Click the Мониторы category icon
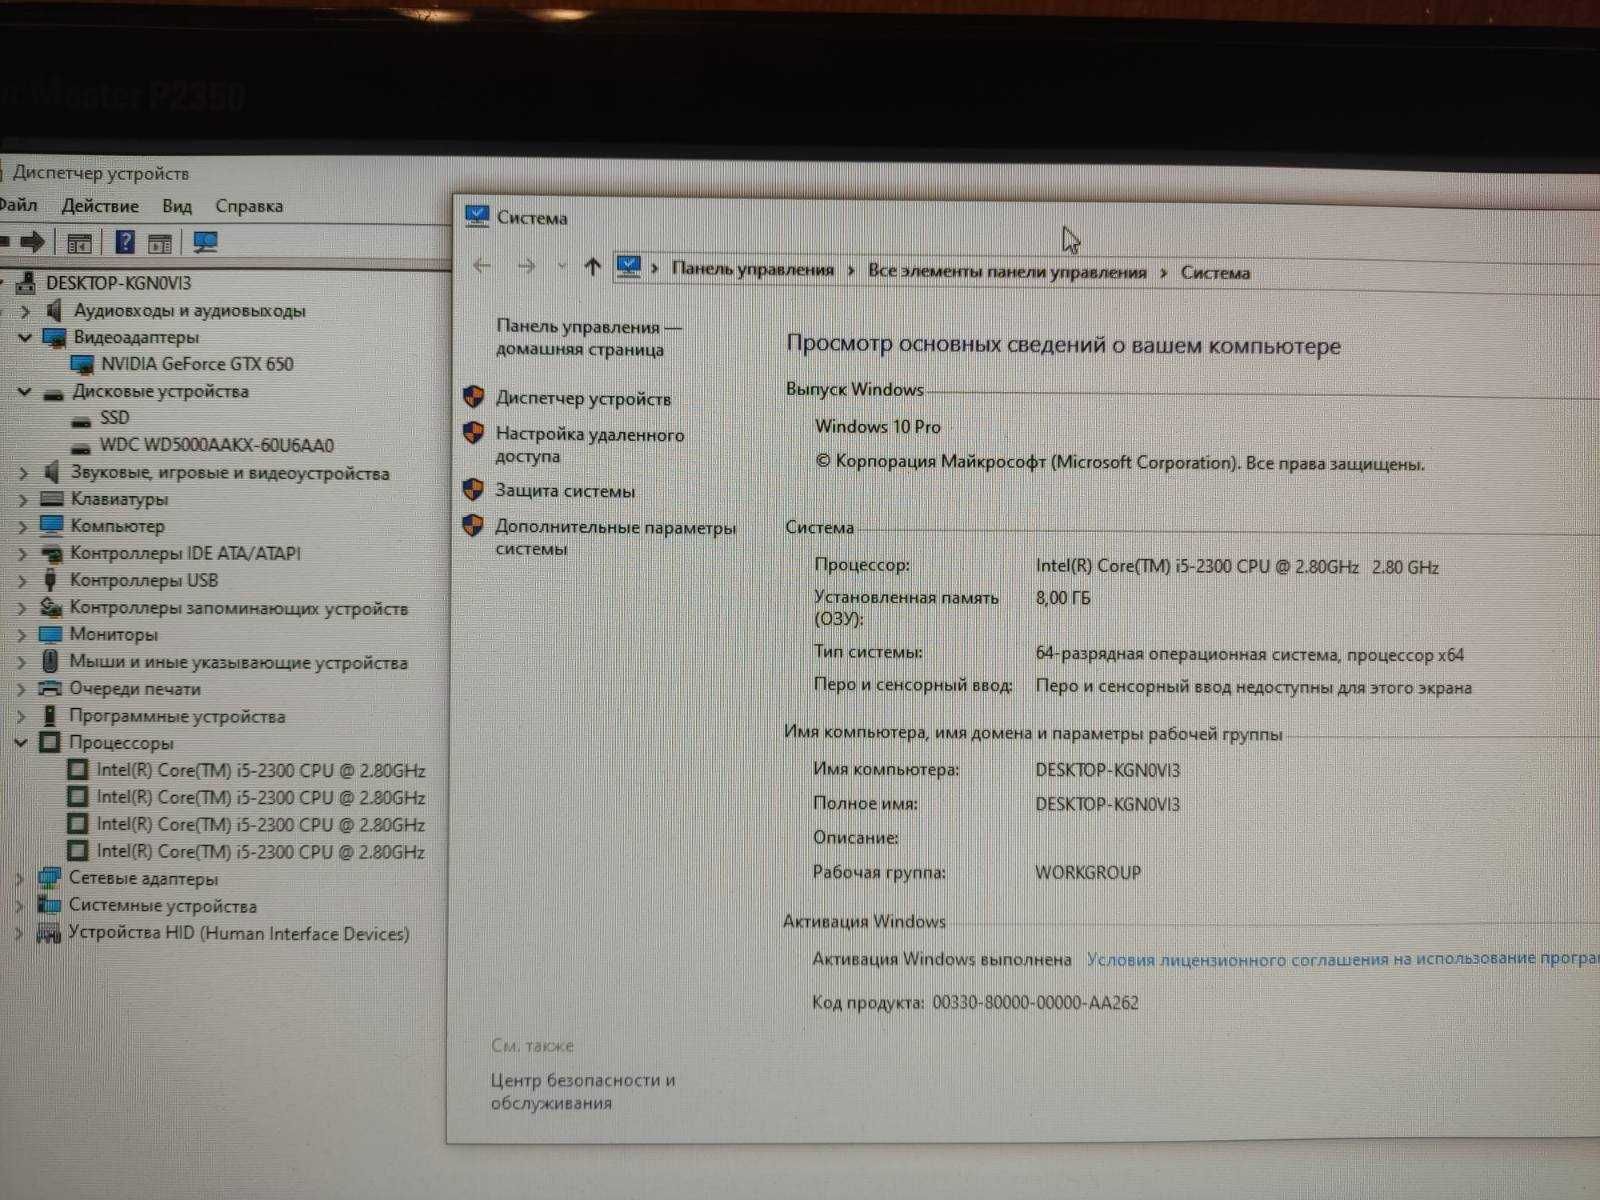The width and height of the screenshot is (1600, 1200). pos(51,634)
